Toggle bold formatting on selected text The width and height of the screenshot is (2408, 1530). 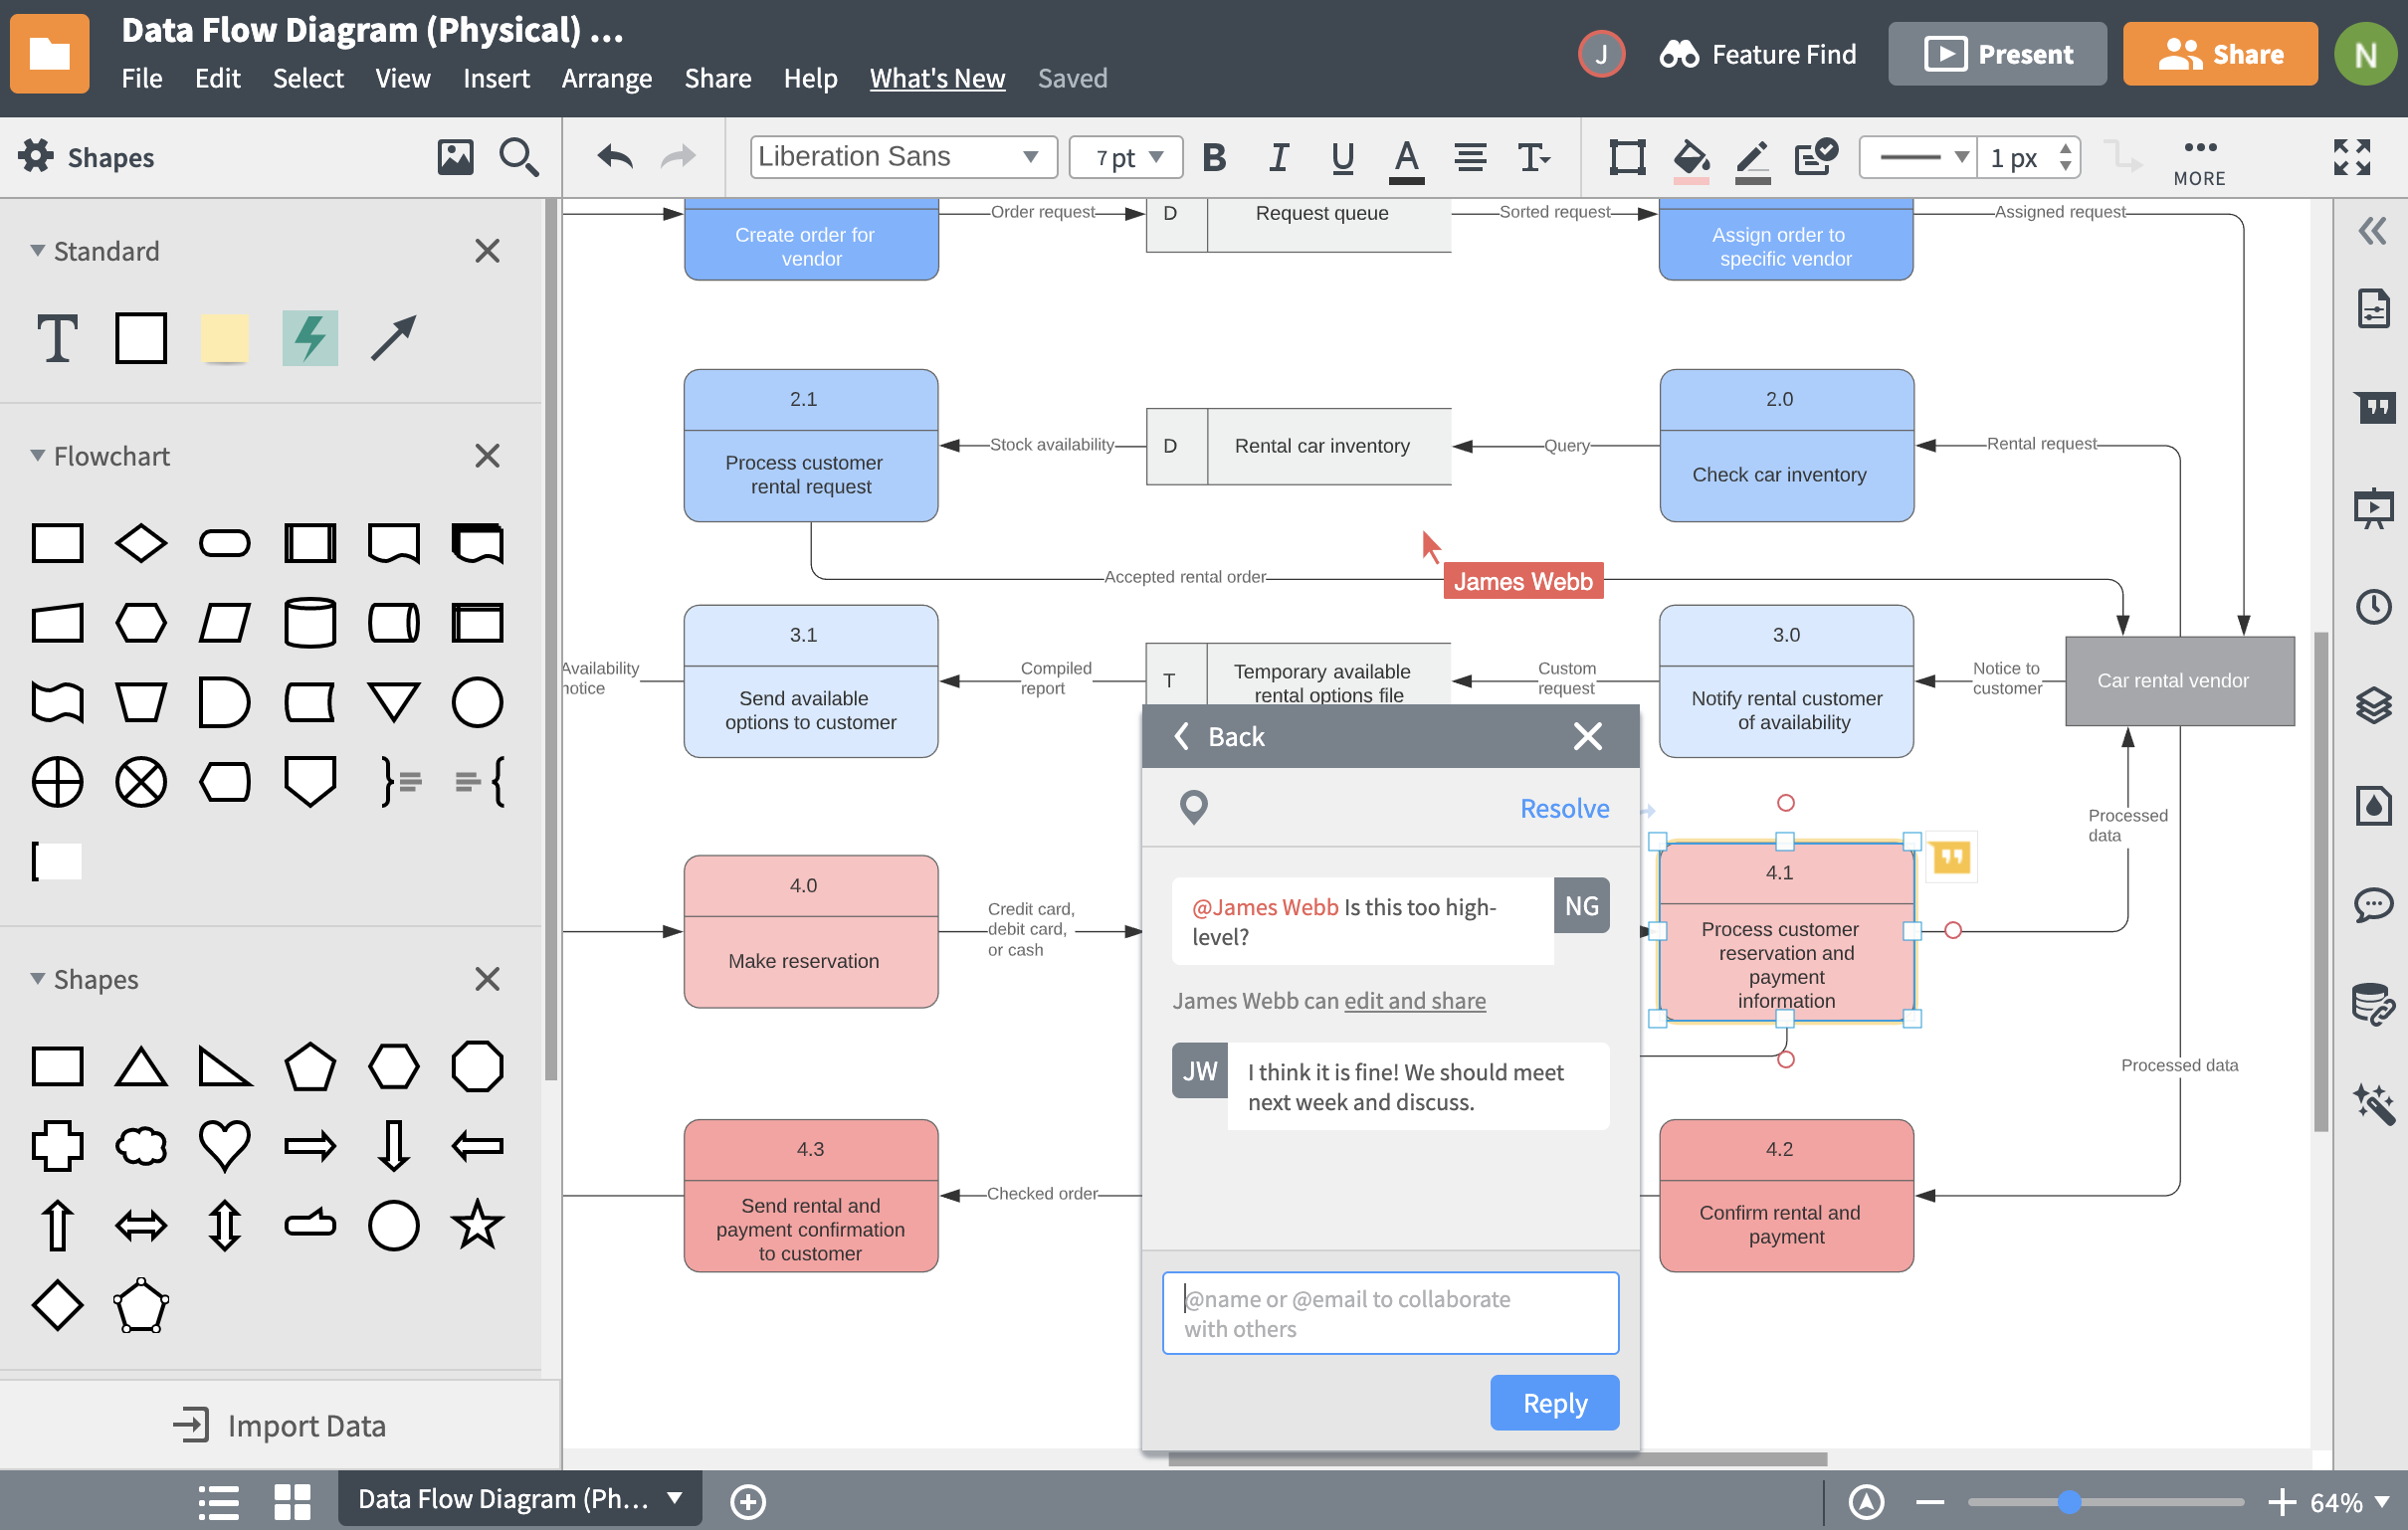1215,158
